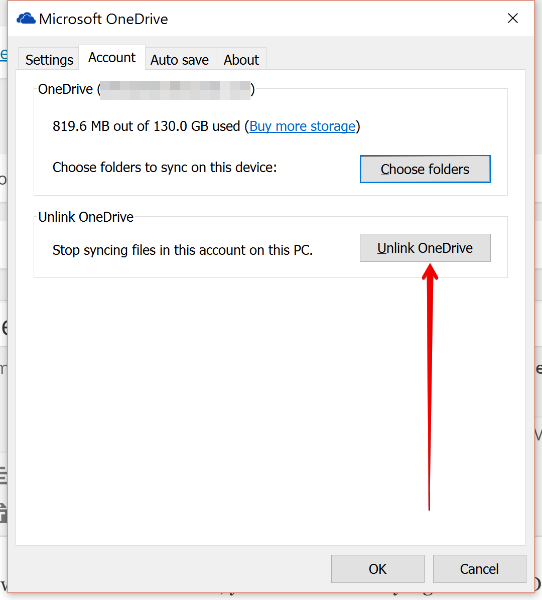542x600 pixels.
Task: Dismiss the dialog with Cancel
Action: coord(480,569)
